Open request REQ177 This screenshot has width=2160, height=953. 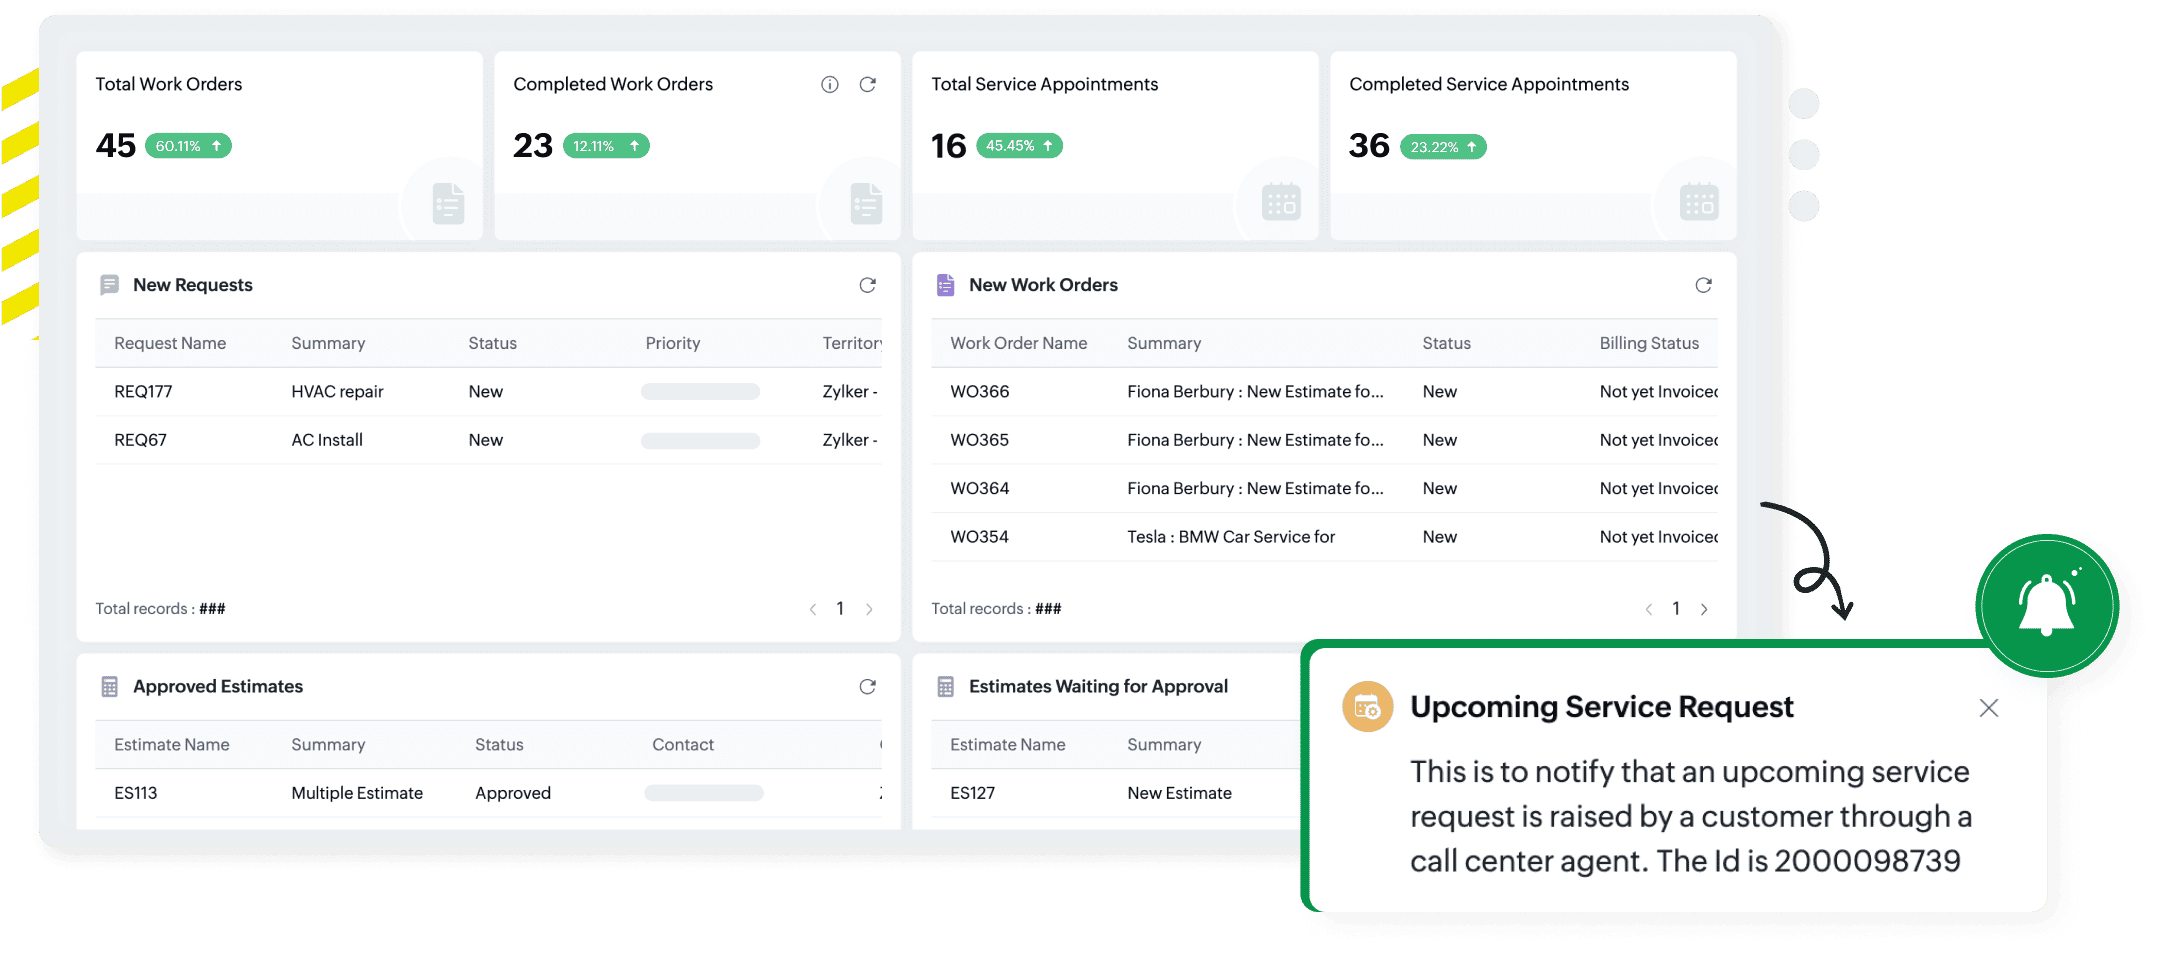click(x=143, y=392)
